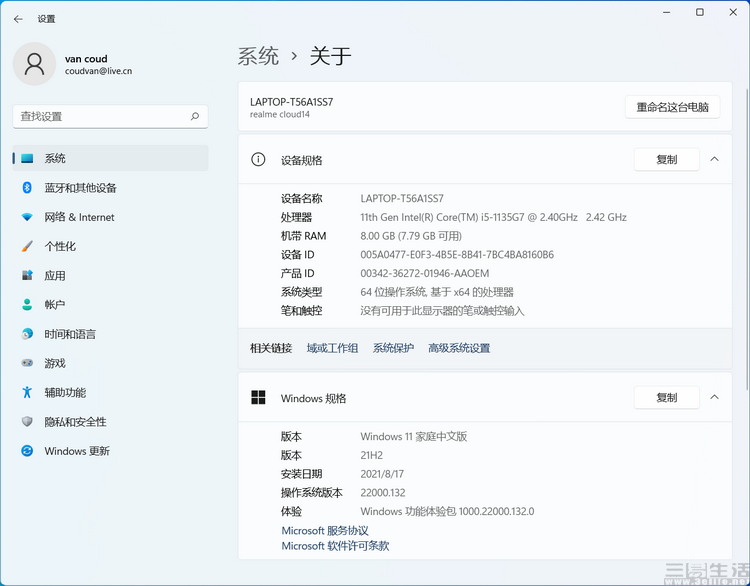The height and width of the screenshot is (586, 750).
Task: Open Microsoft 服务协议 link
Action: (325, 531)
